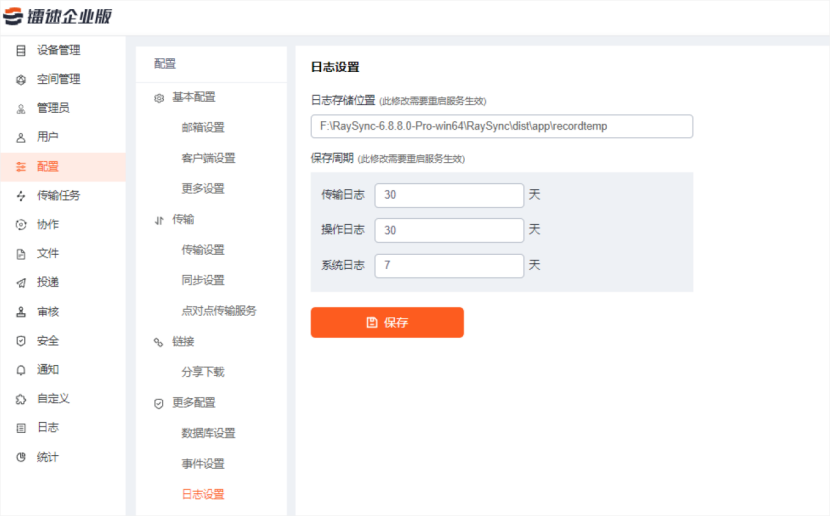Open the 日志 page from sidebar
The height and width of the screenshot is (516, 830).
click(47, 428)
